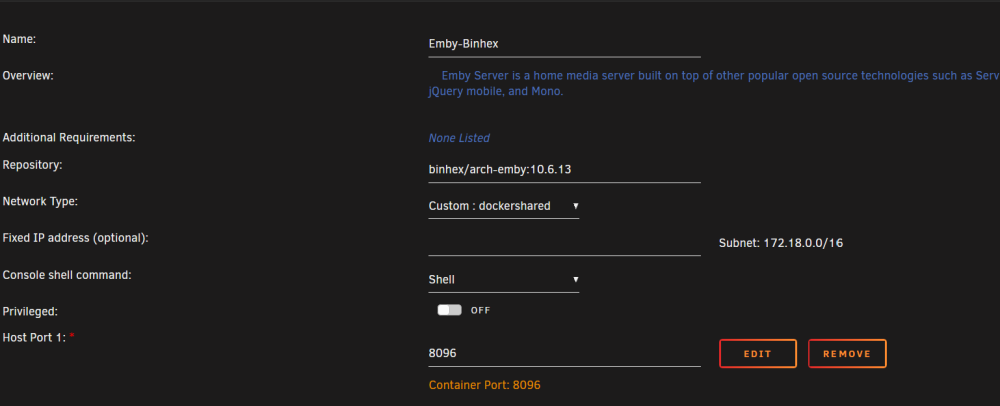Open the Console shell command dropdown
The height and width of the screenshot is (406, 1000).
[504, 279]
